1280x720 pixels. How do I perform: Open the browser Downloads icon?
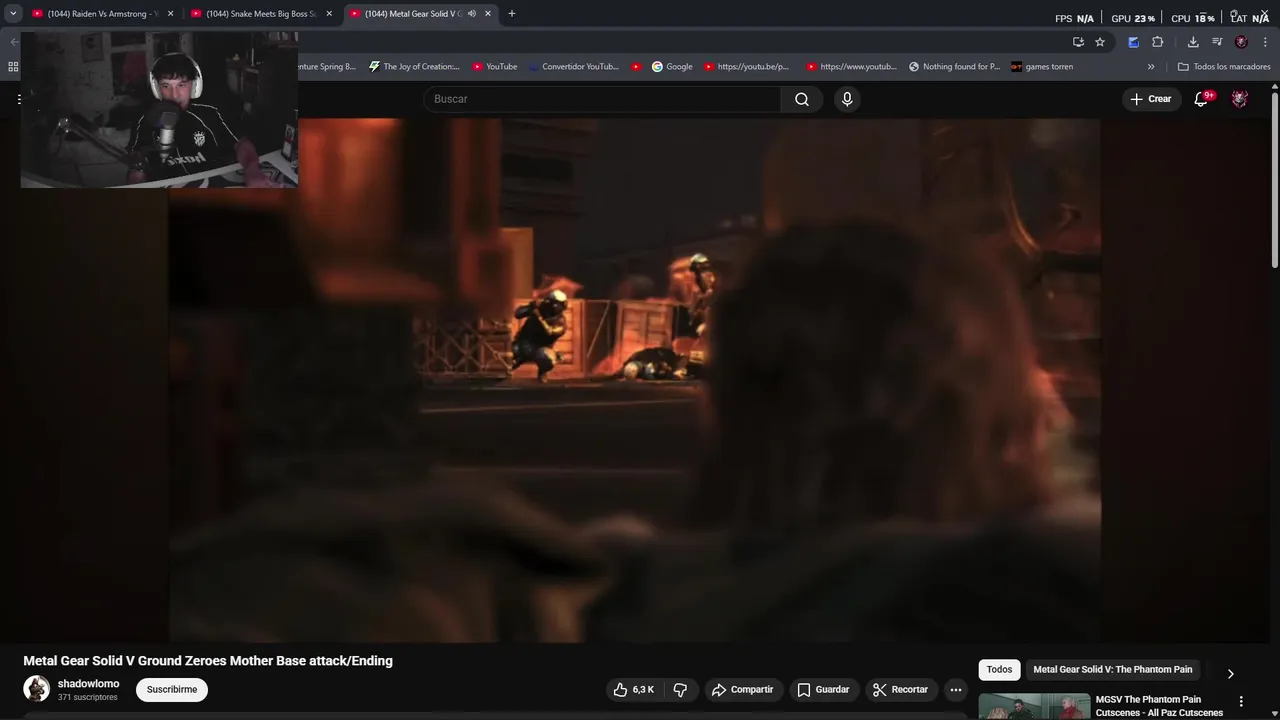pos(1193,42)
